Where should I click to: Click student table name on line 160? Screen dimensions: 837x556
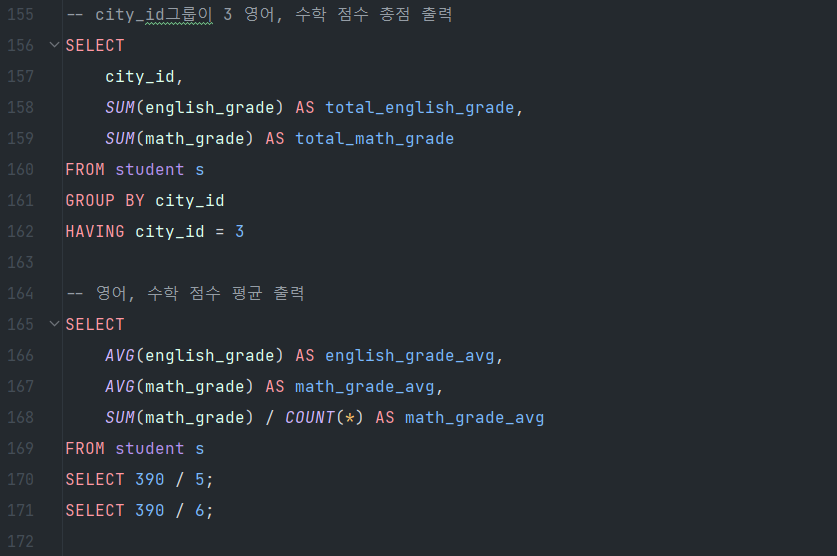(150, 170)
